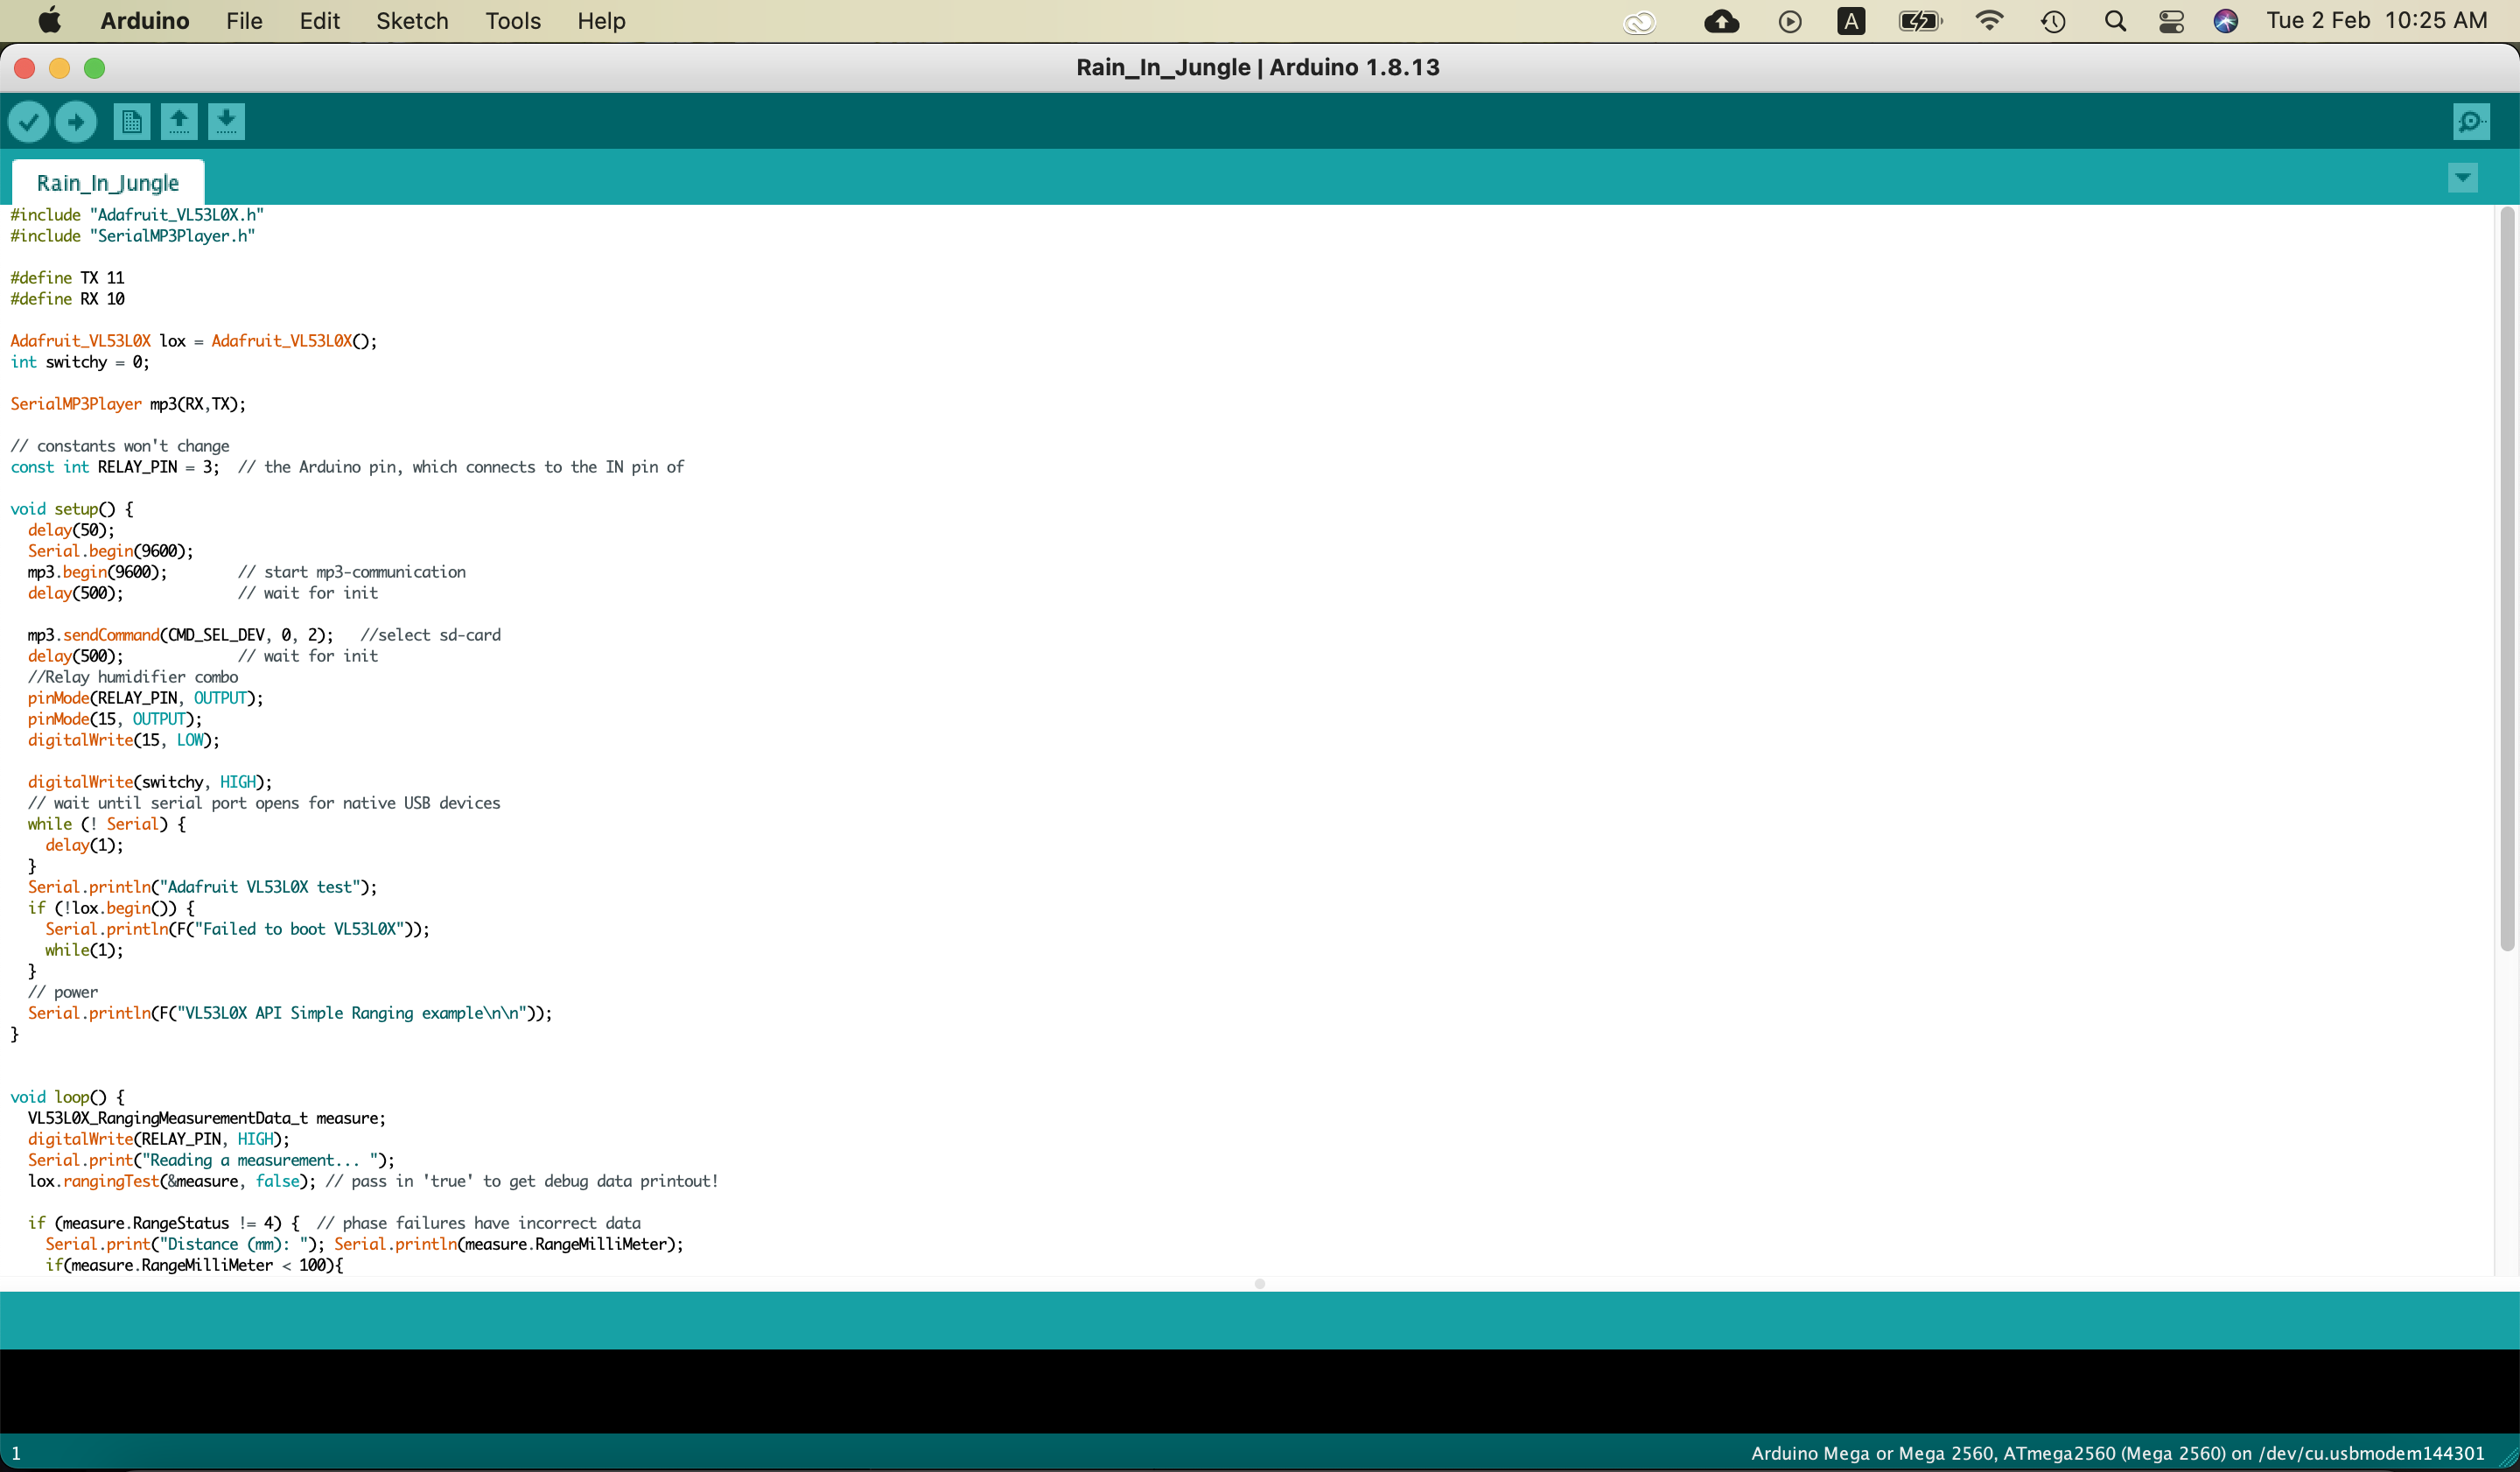This screenshot has height=1472, width=2520.
Task: Open the Sketch menu
Action: pyautogui.click(x=412, y=21)
